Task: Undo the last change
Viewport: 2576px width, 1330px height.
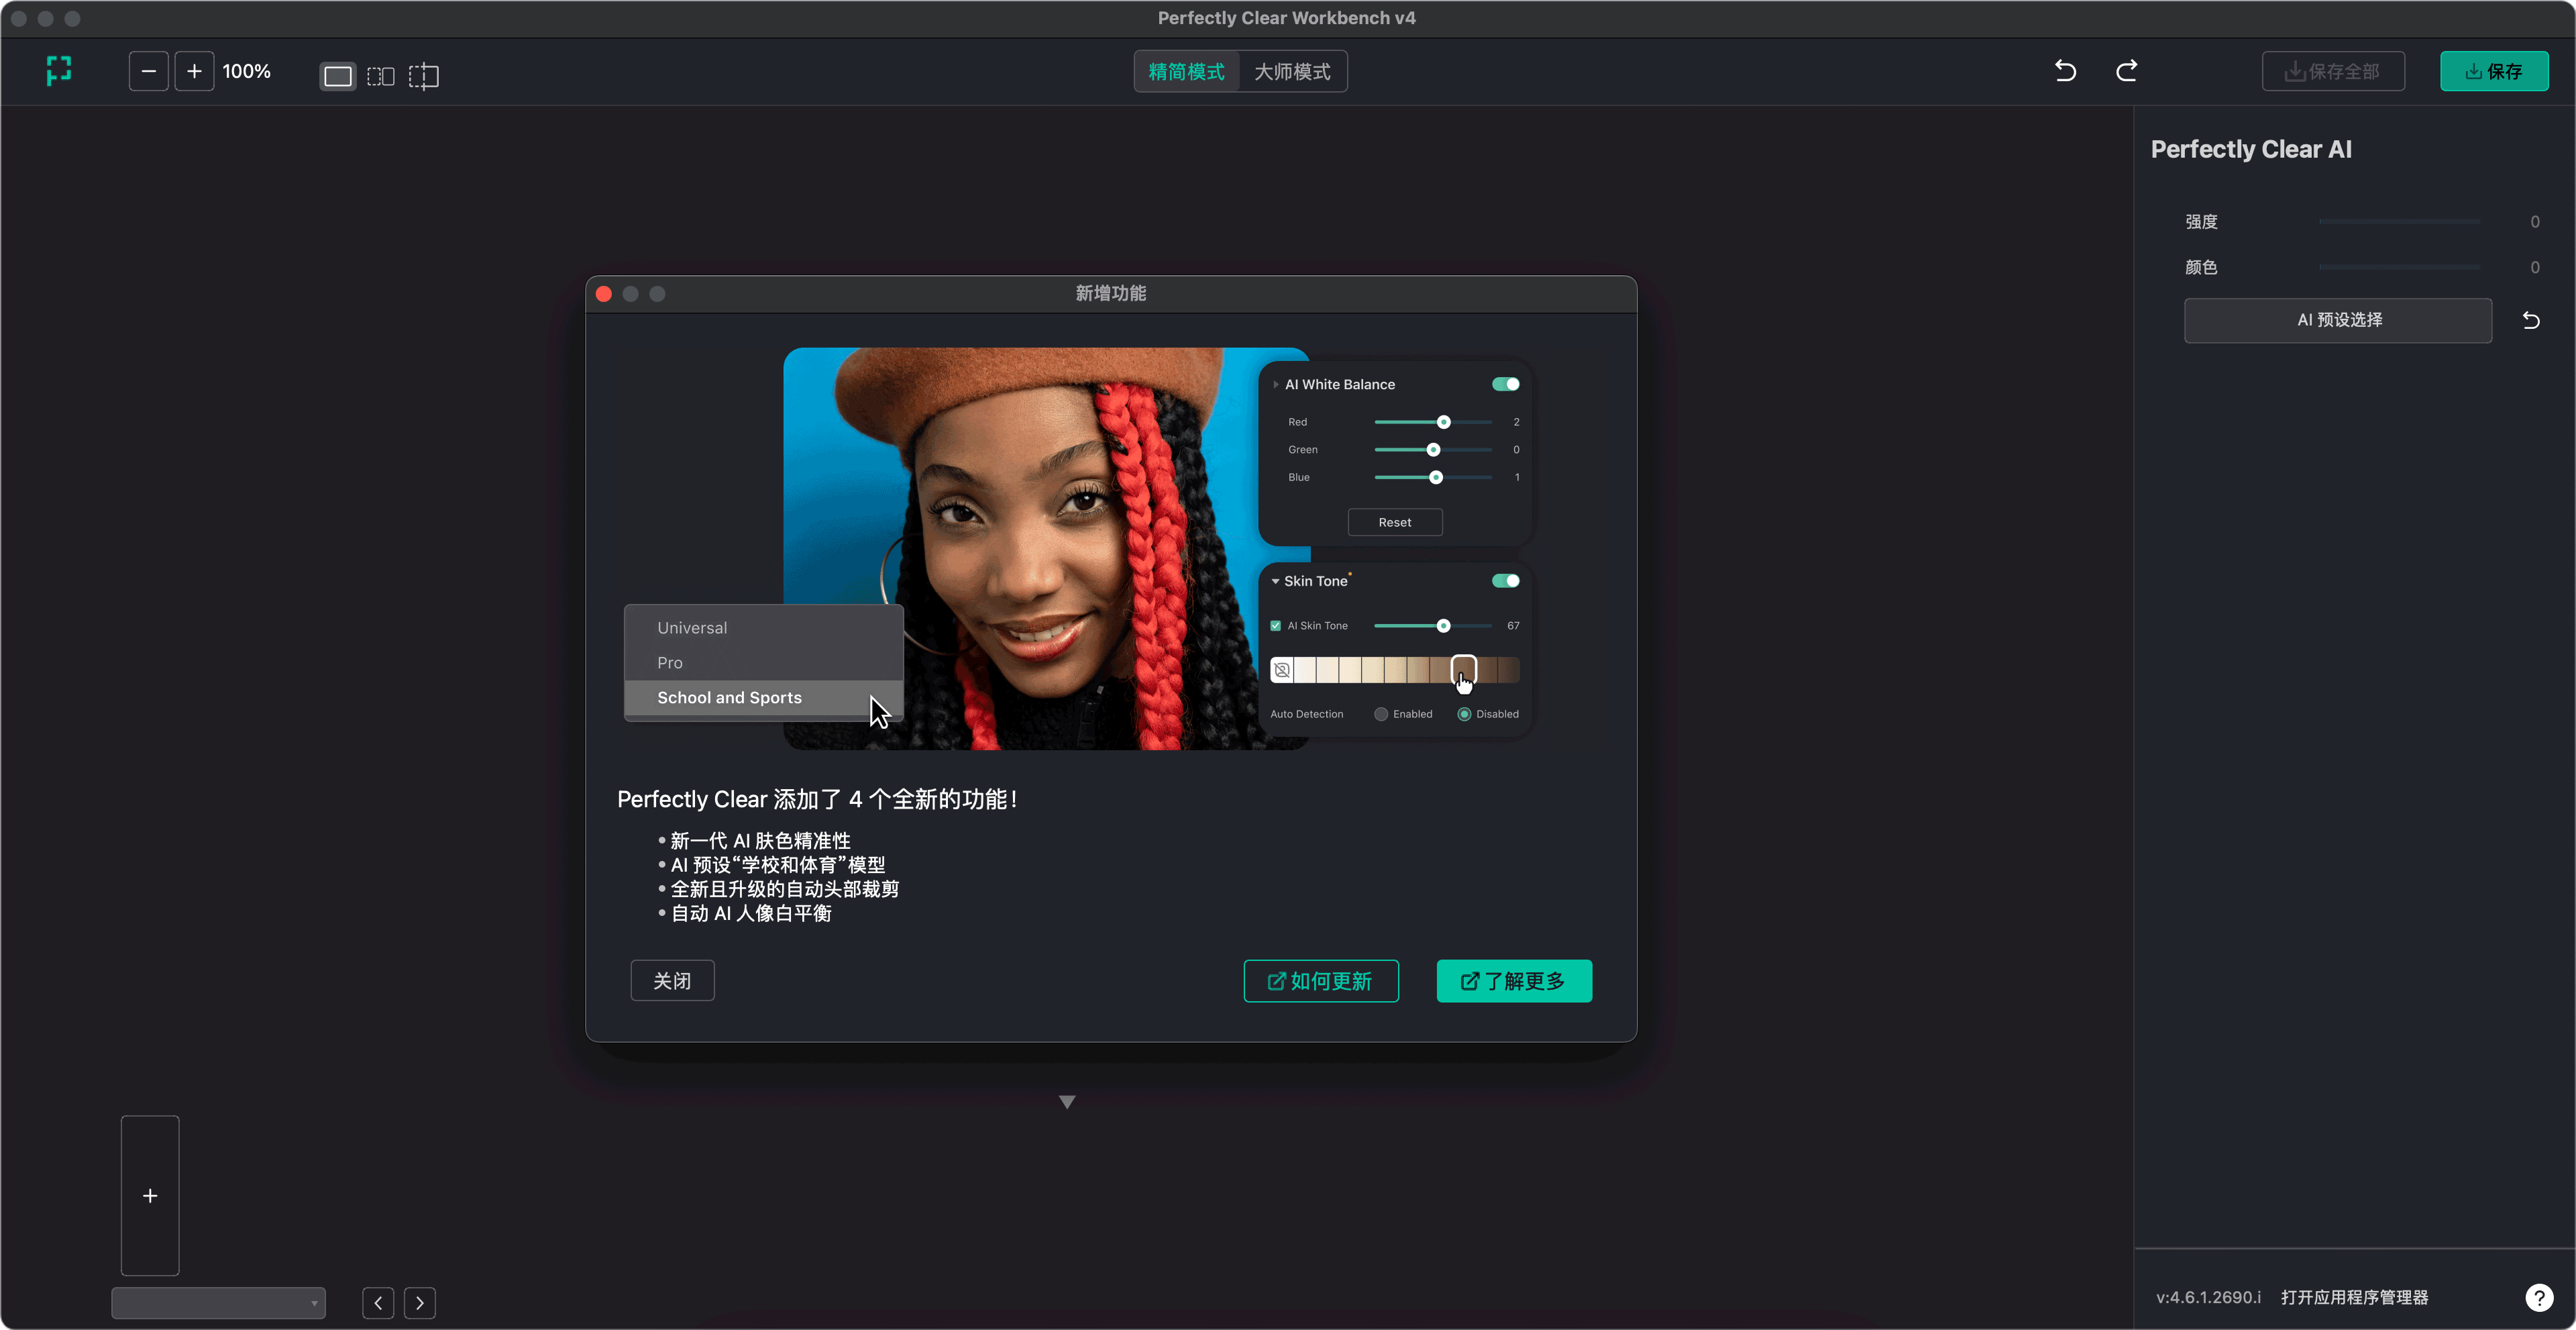Action: click(2065, 71)
